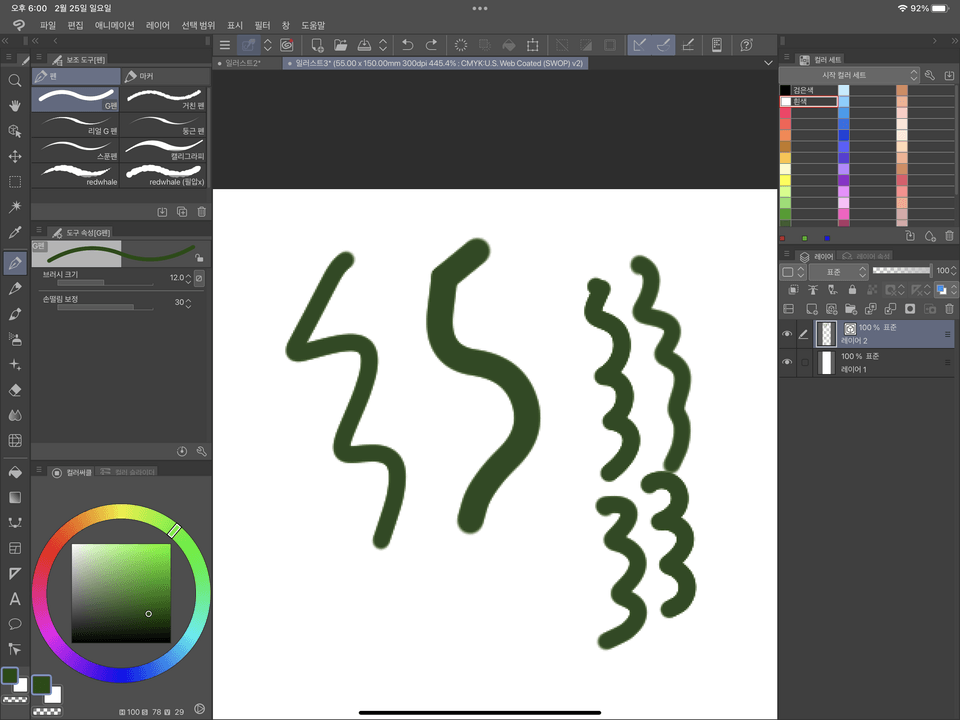Open color set wrench settings

(x=929, y=75)
